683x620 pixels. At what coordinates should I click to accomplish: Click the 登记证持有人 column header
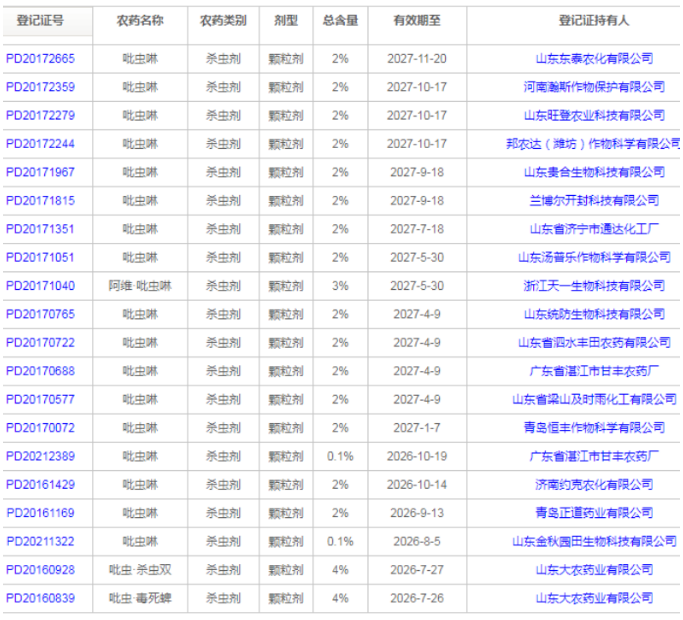click(x=594, y=20)
